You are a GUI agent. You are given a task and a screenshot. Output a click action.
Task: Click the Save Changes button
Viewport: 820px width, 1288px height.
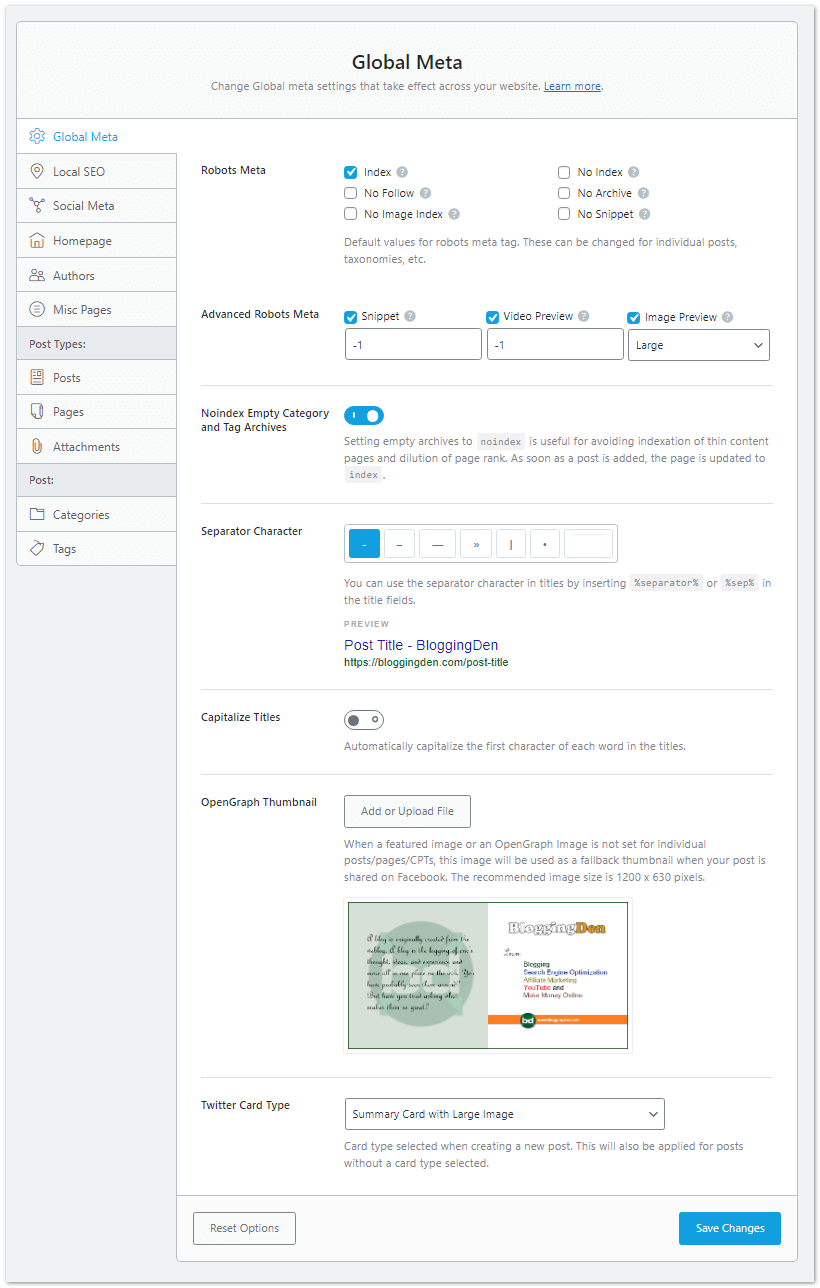click(729, 1228)
